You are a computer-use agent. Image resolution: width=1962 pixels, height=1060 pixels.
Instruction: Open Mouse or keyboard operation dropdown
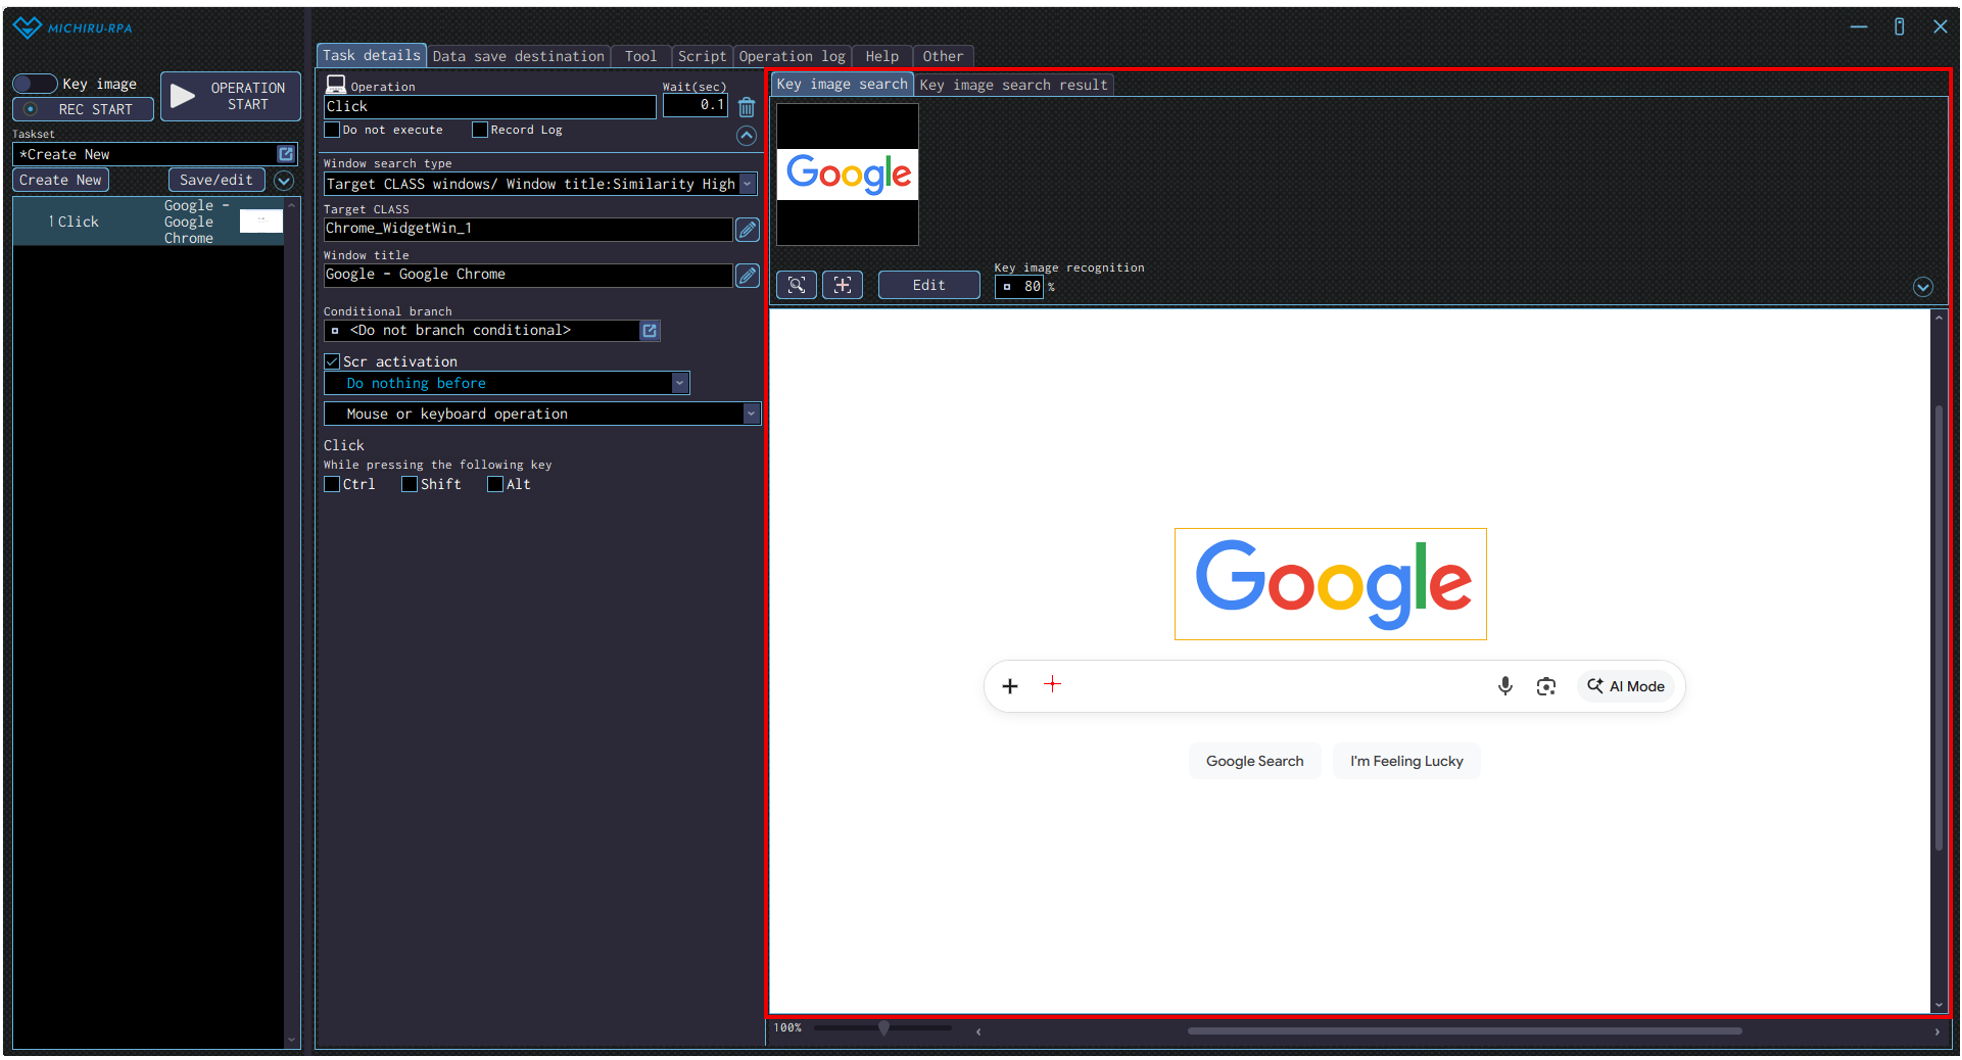point(751,414)
